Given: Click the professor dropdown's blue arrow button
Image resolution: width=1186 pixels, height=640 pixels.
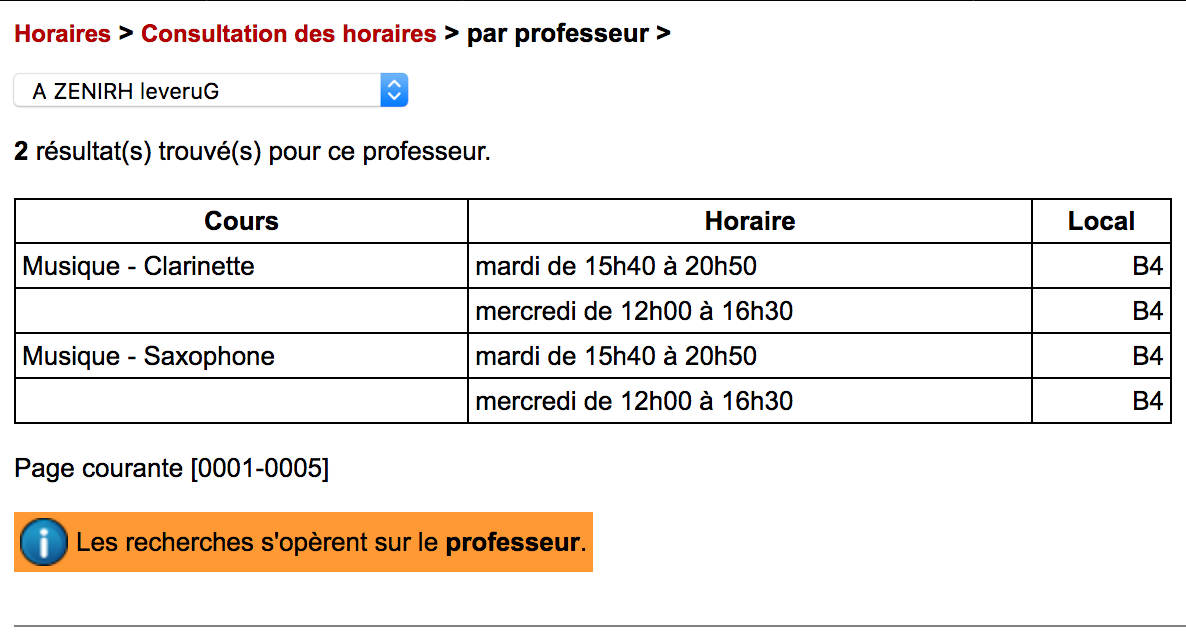Looking at the screenshot, I should [x=394, y=91].
